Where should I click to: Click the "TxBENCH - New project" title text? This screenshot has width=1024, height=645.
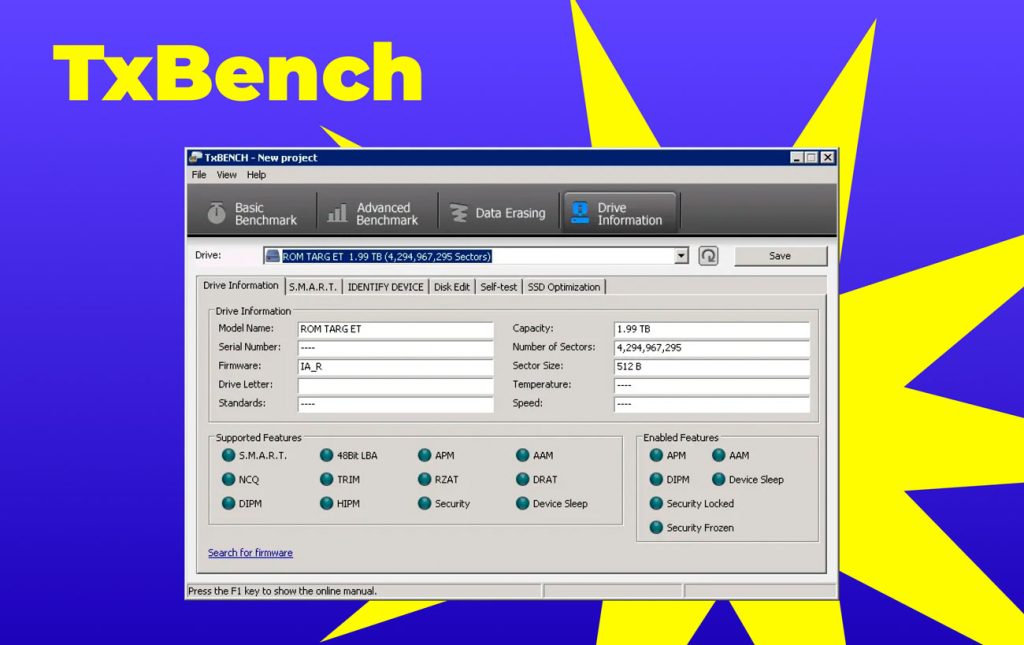261,157
